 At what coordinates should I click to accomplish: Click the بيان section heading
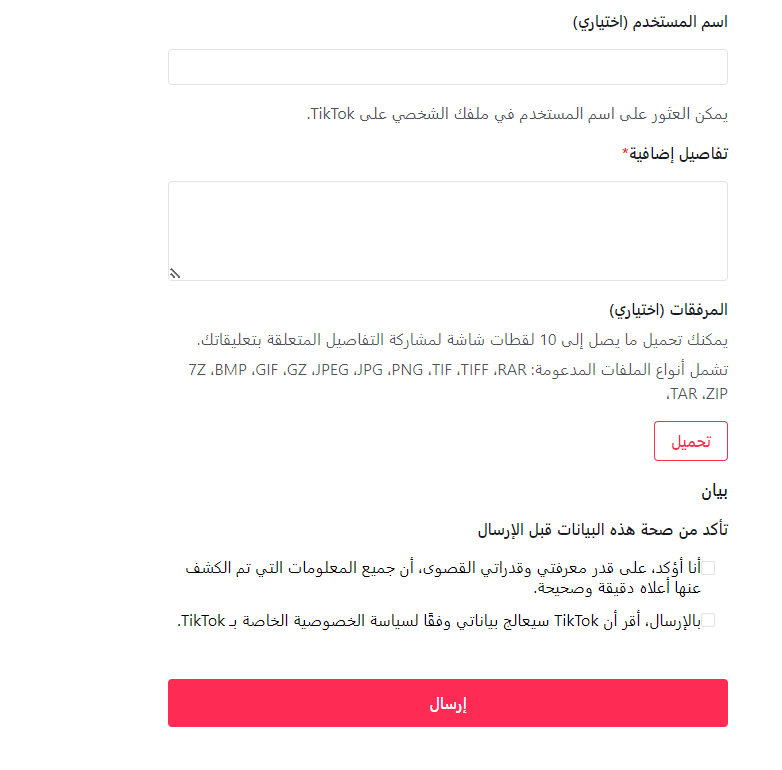(x=714, y=491)
